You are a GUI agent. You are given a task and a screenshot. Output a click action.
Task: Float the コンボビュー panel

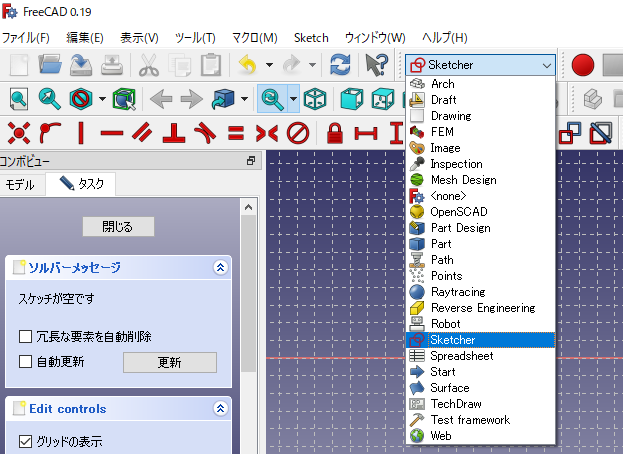click(251, 161)
